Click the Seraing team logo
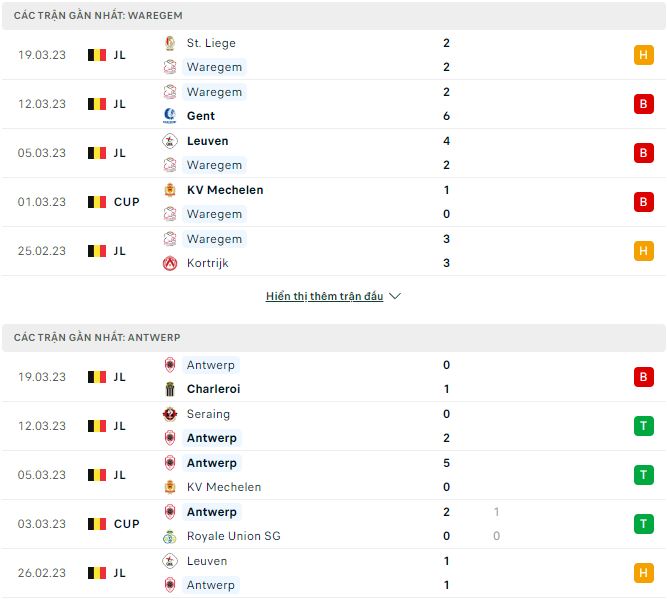 [x=169, y=414]
